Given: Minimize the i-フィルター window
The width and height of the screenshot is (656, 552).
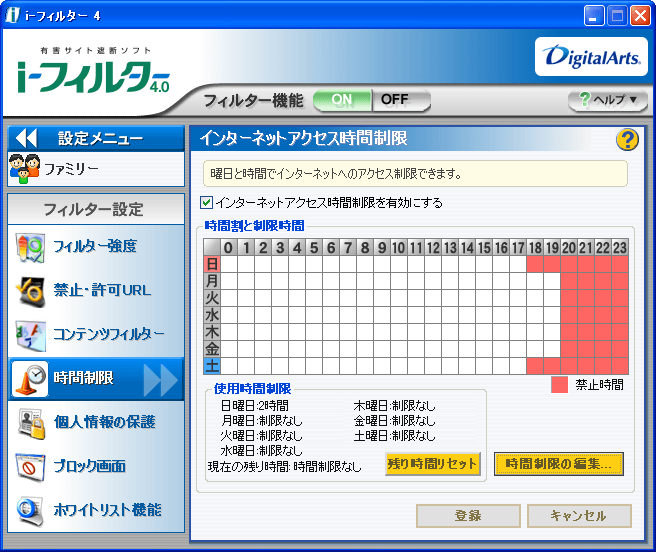Looking at the screenshot, I should point(593,16).
